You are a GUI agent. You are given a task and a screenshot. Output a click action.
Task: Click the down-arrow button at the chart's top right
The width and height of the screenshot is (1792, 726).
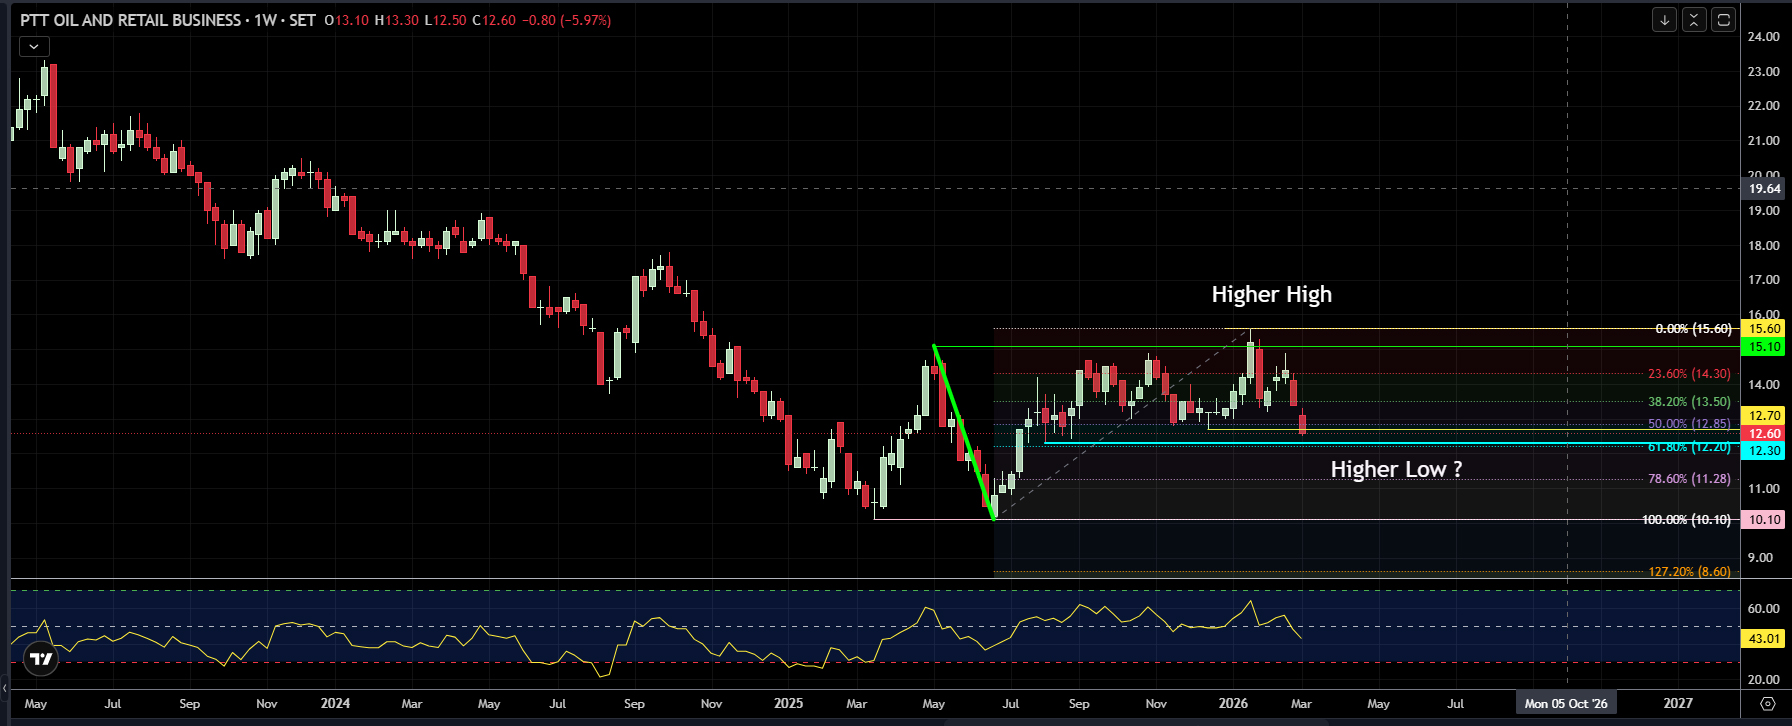1664,19
